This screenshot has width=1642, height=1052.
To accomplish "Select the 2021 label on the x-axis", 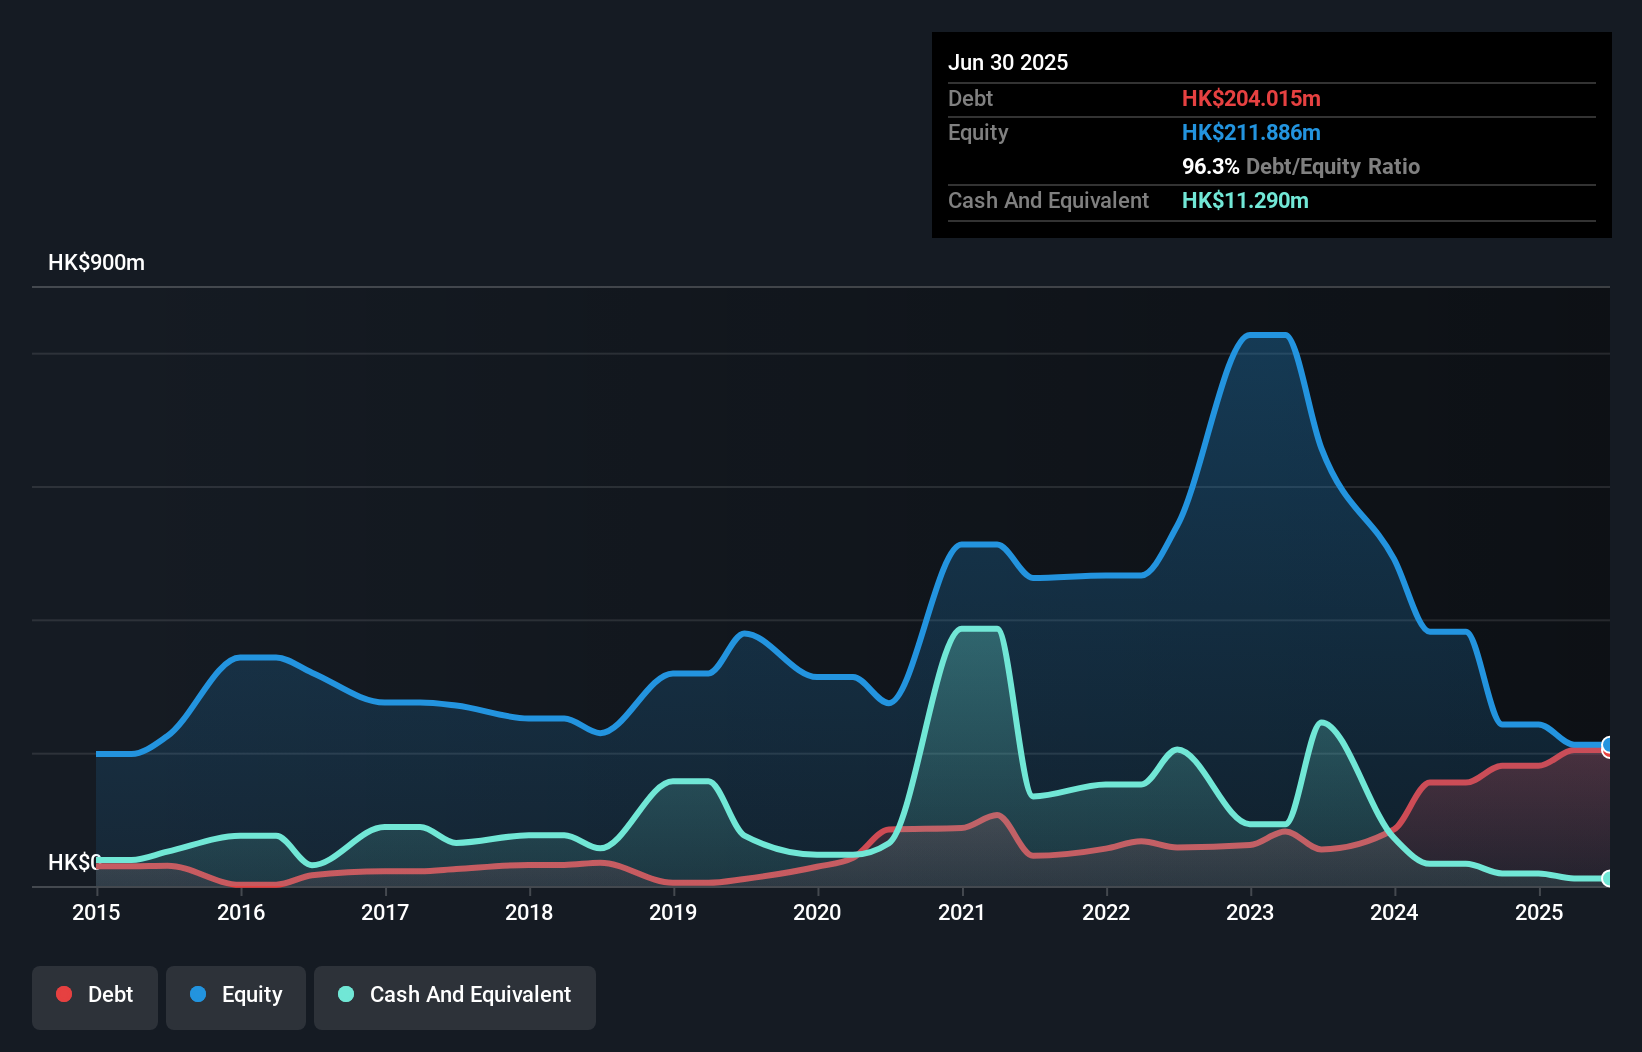I will [x=962, y=913].
